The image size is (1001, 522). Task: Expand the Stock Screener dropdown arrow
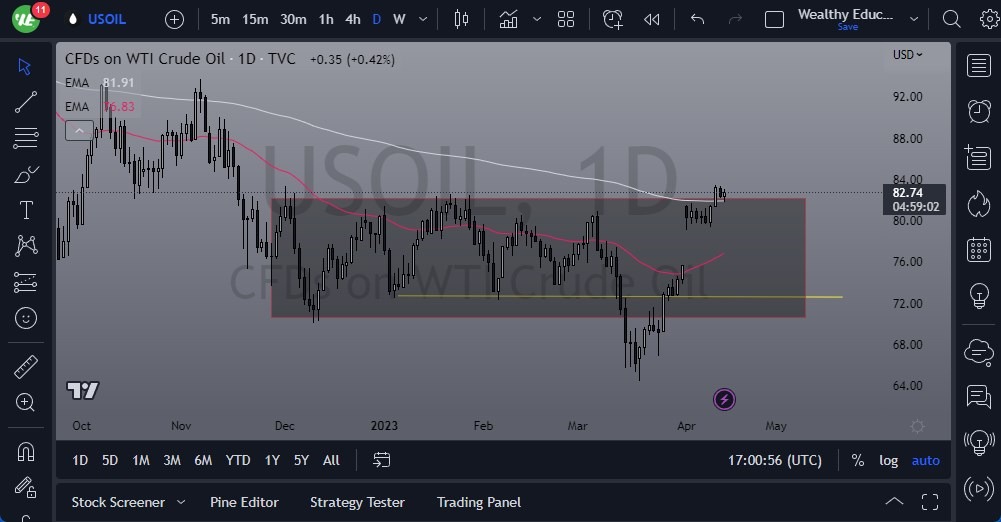coord(181,502)
